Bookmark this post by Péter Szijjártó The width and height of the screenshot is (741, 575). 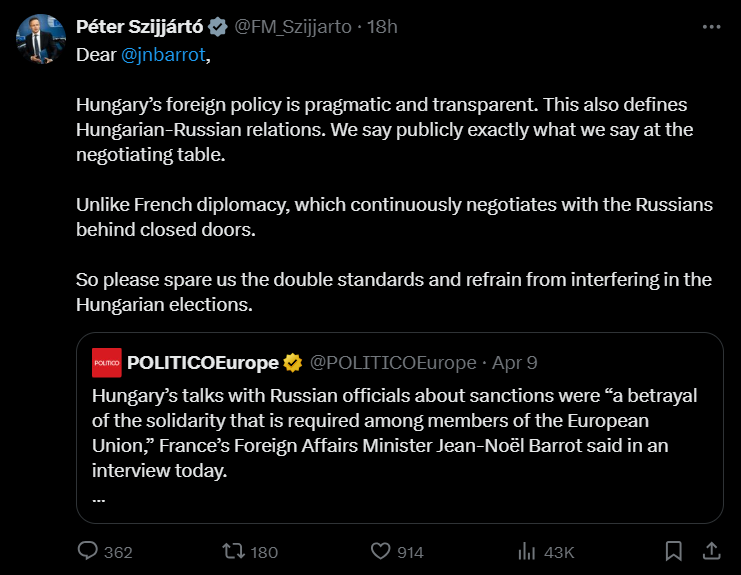click(674, 551)
